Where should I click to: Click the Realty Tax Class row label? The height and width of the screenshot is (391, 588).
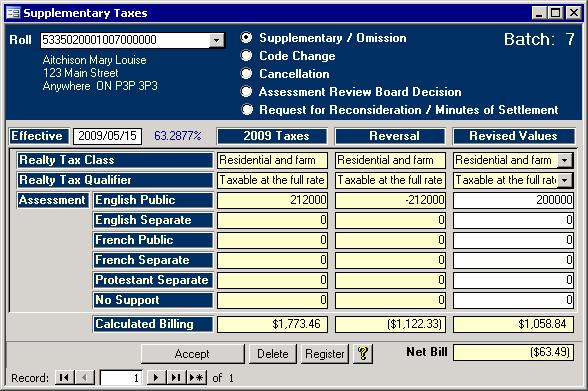tap(115, 160)
